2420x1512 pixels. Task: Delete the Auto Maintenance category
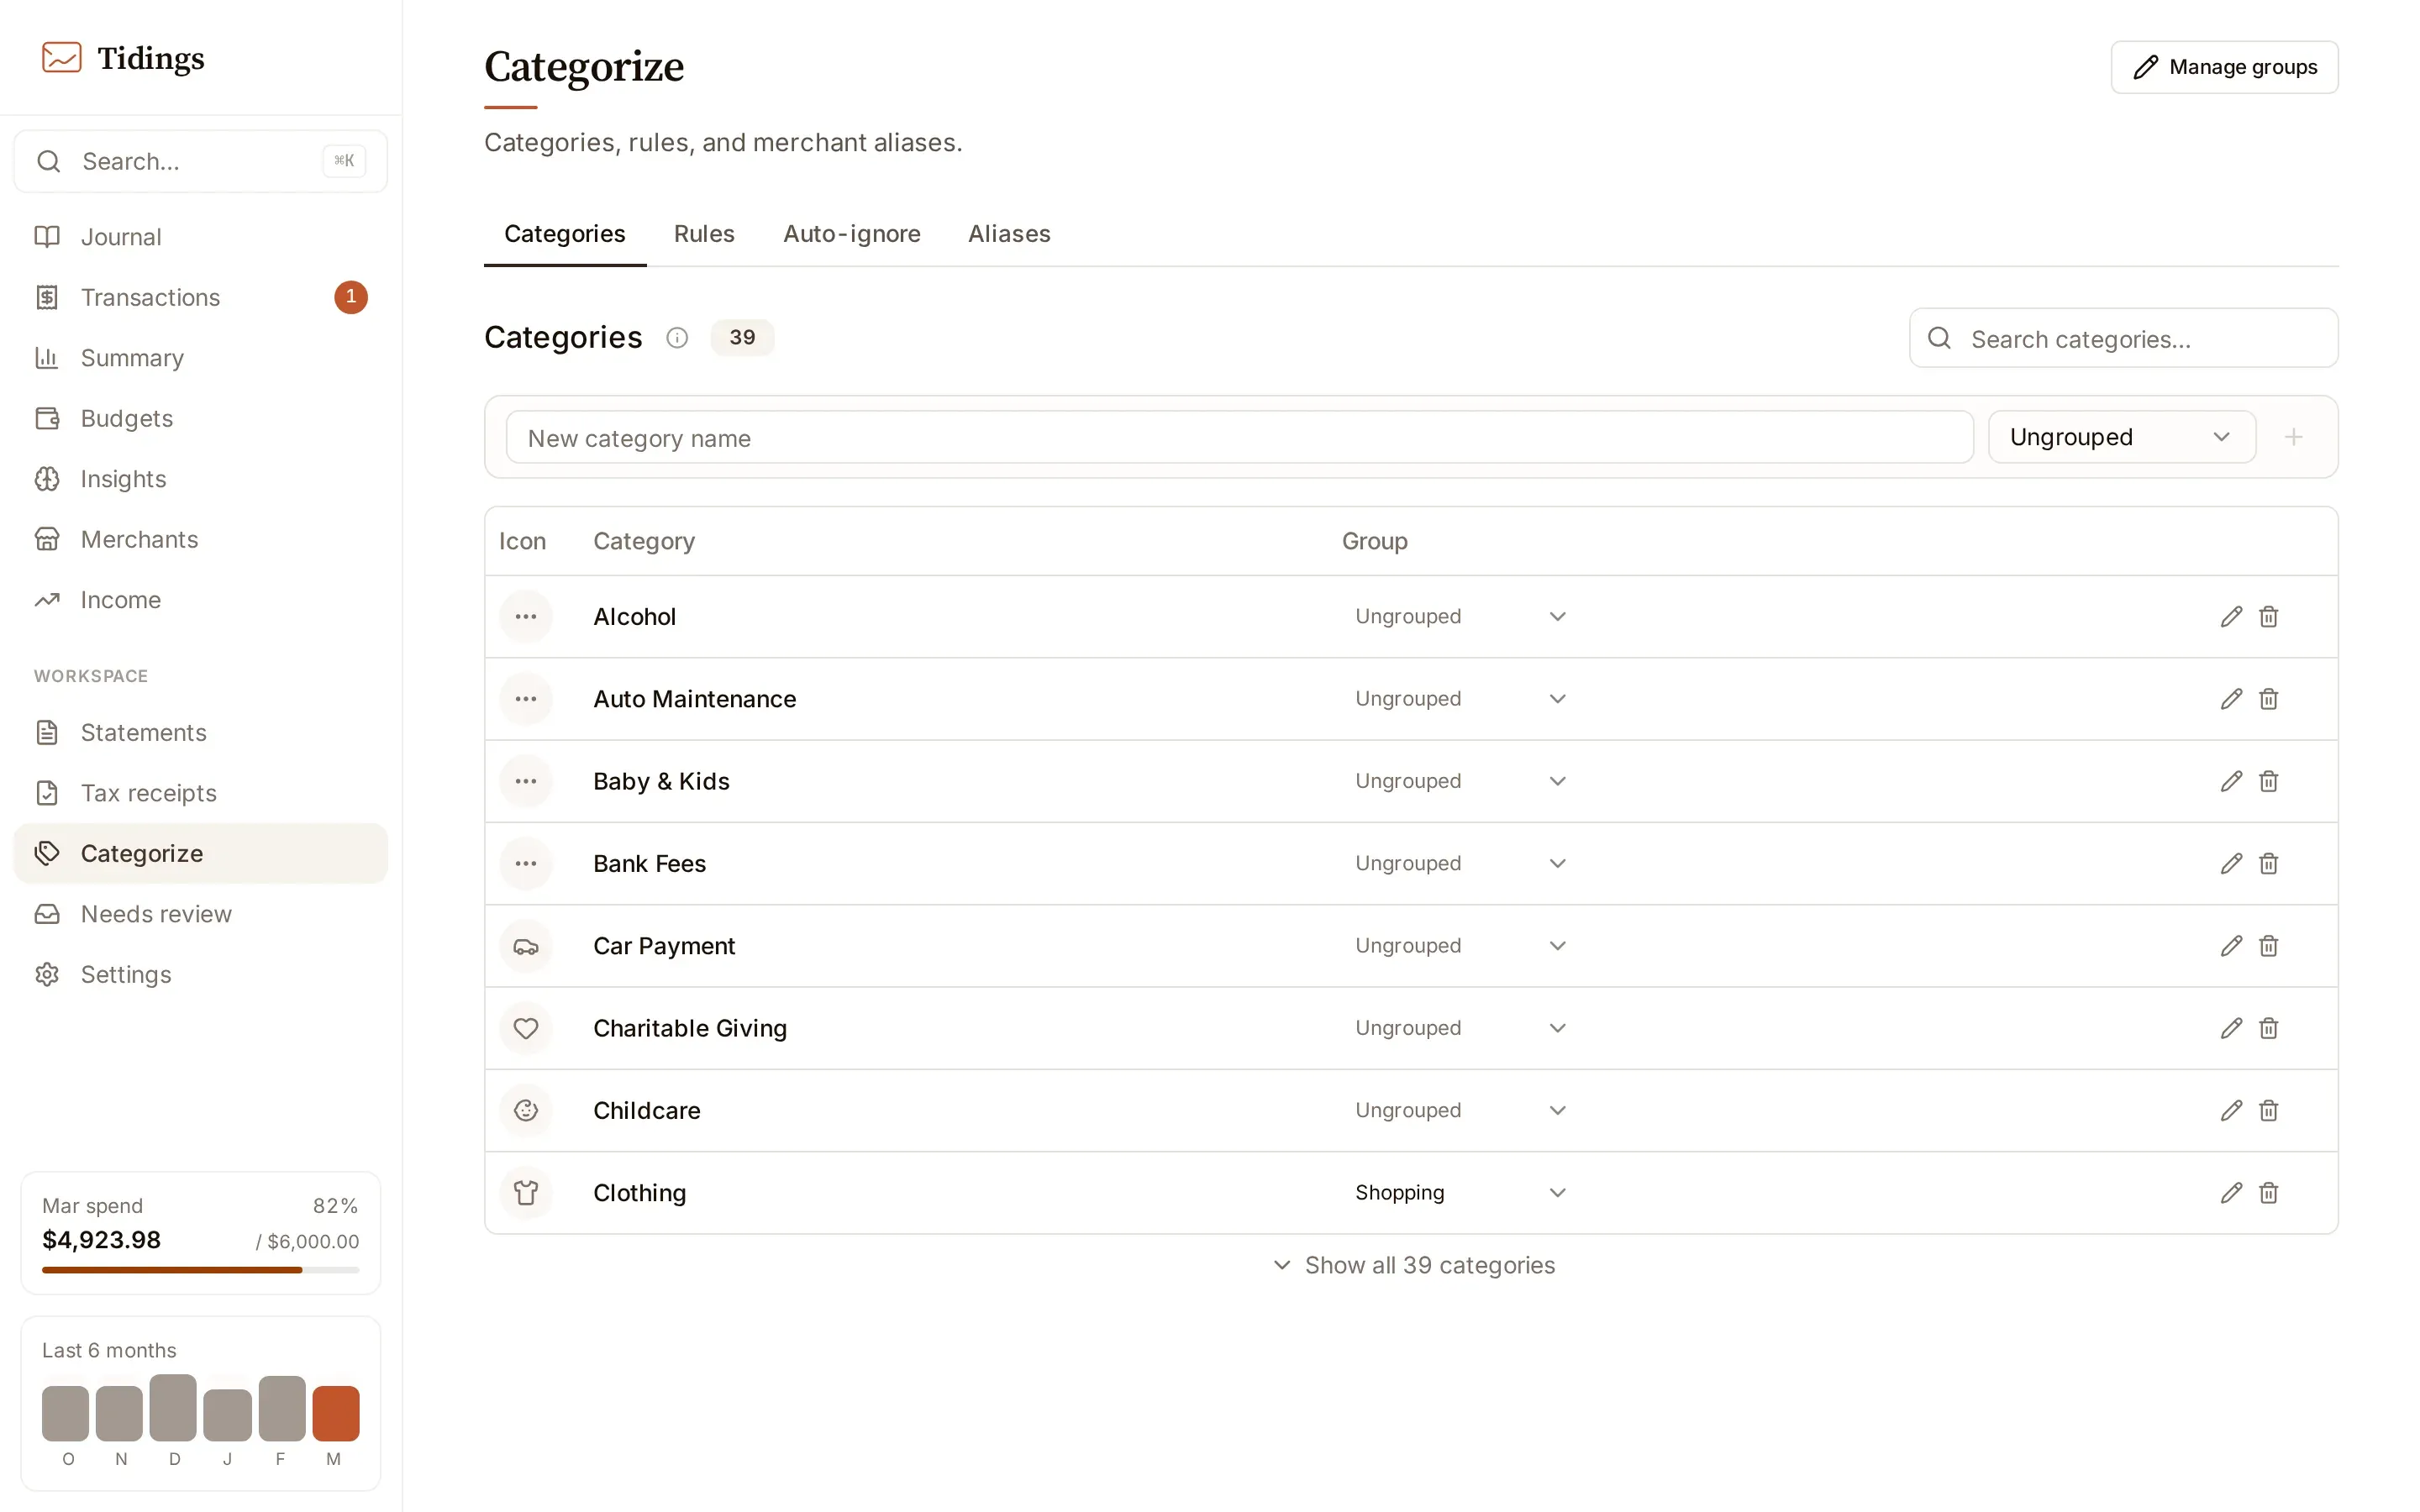coord(2268,699)
